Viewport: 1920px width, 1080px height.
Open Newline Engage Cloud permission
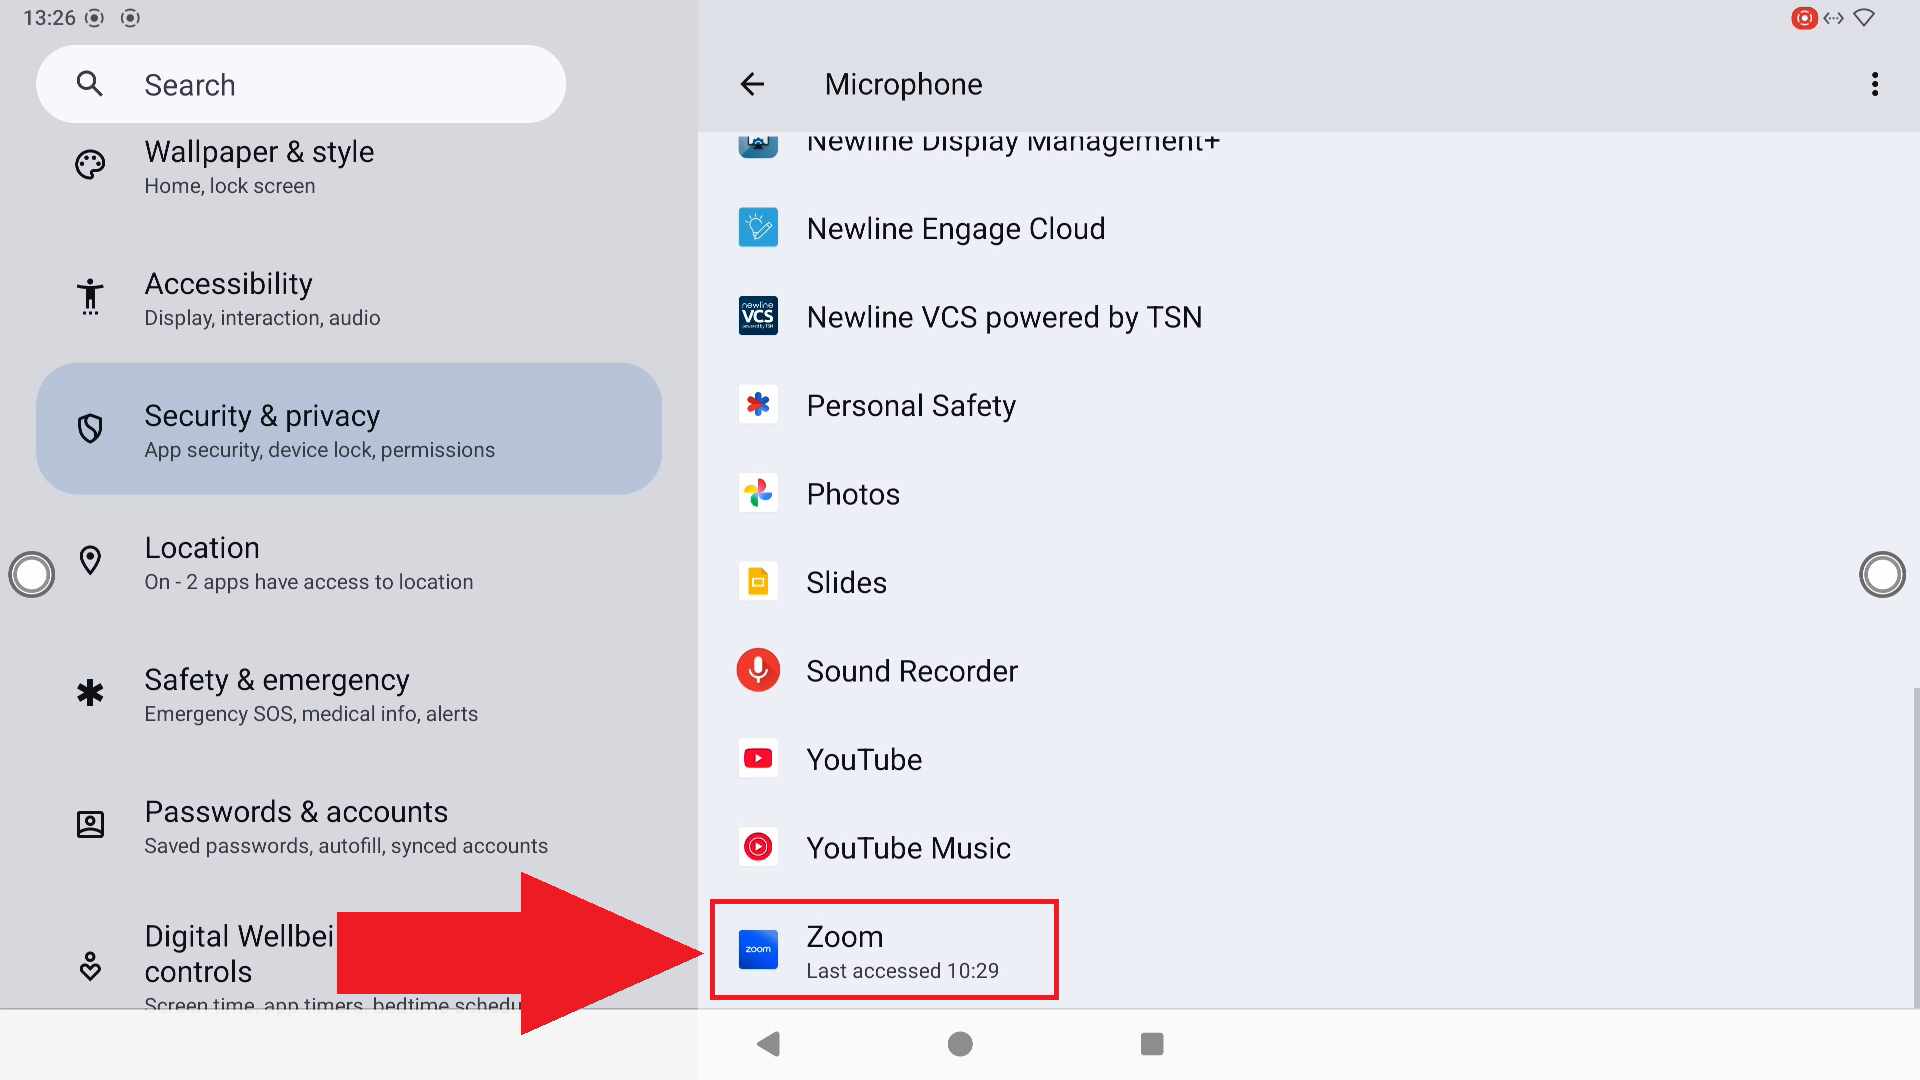tap(955, 229)
